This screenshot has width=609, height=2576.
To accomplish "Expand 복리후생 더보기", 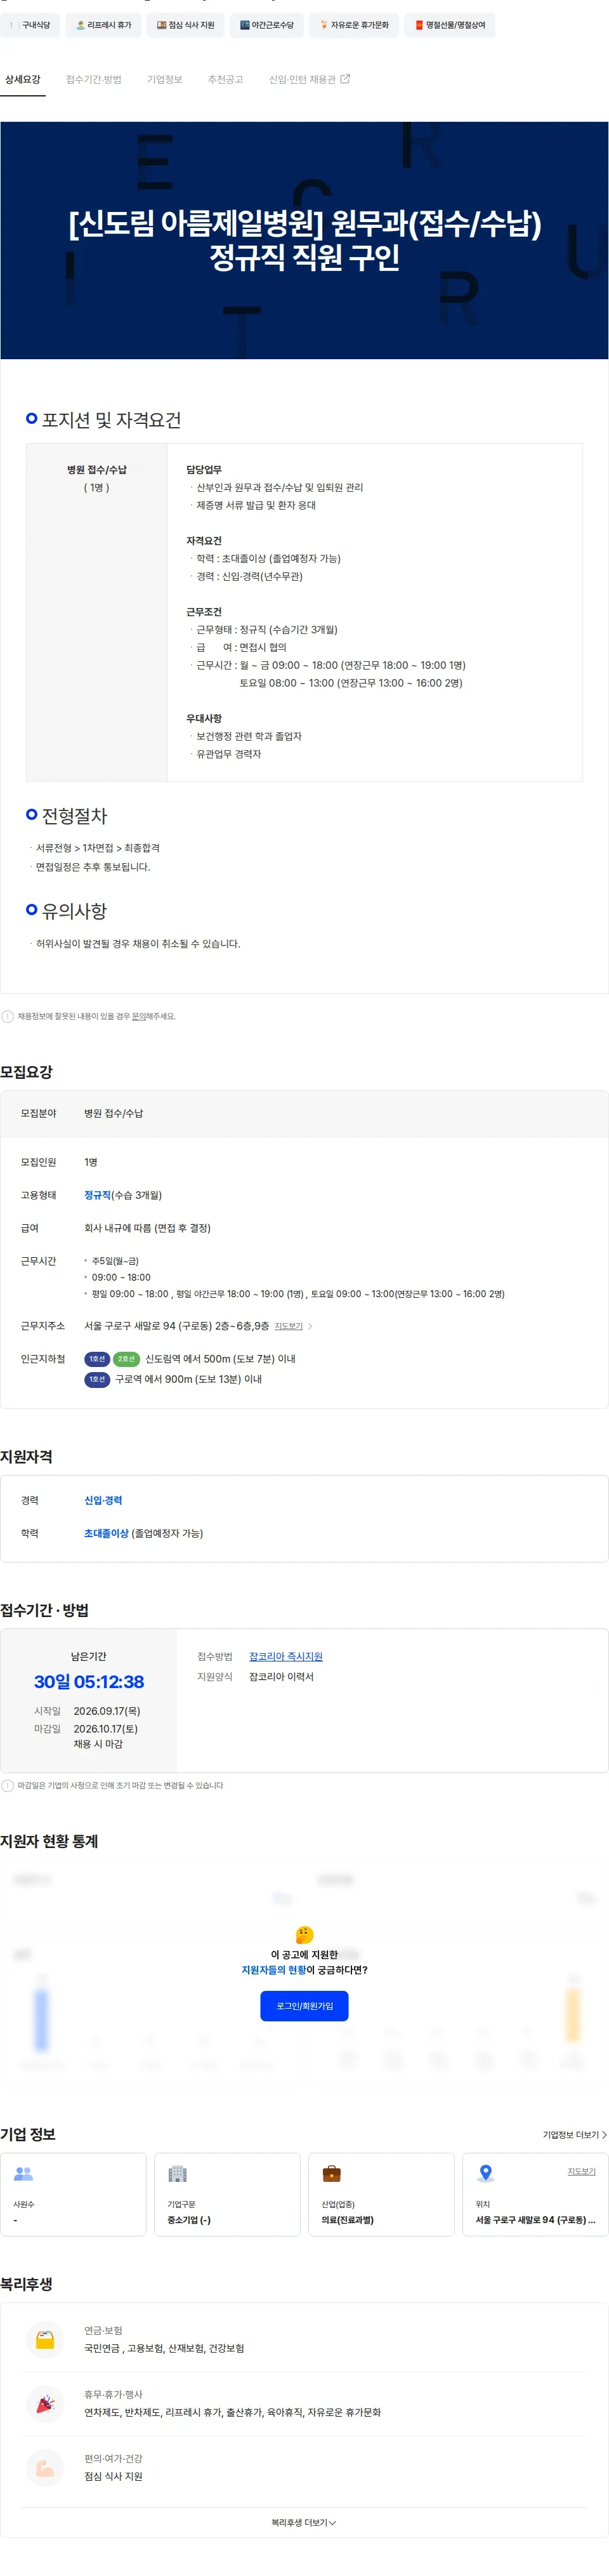I will point(304,2523).
